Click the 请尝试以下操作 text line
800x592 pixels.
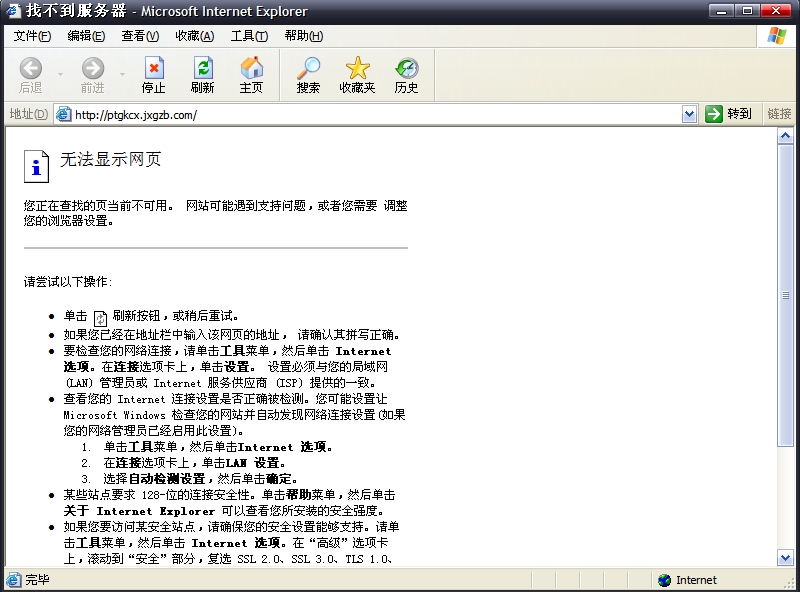pos(67,282)
